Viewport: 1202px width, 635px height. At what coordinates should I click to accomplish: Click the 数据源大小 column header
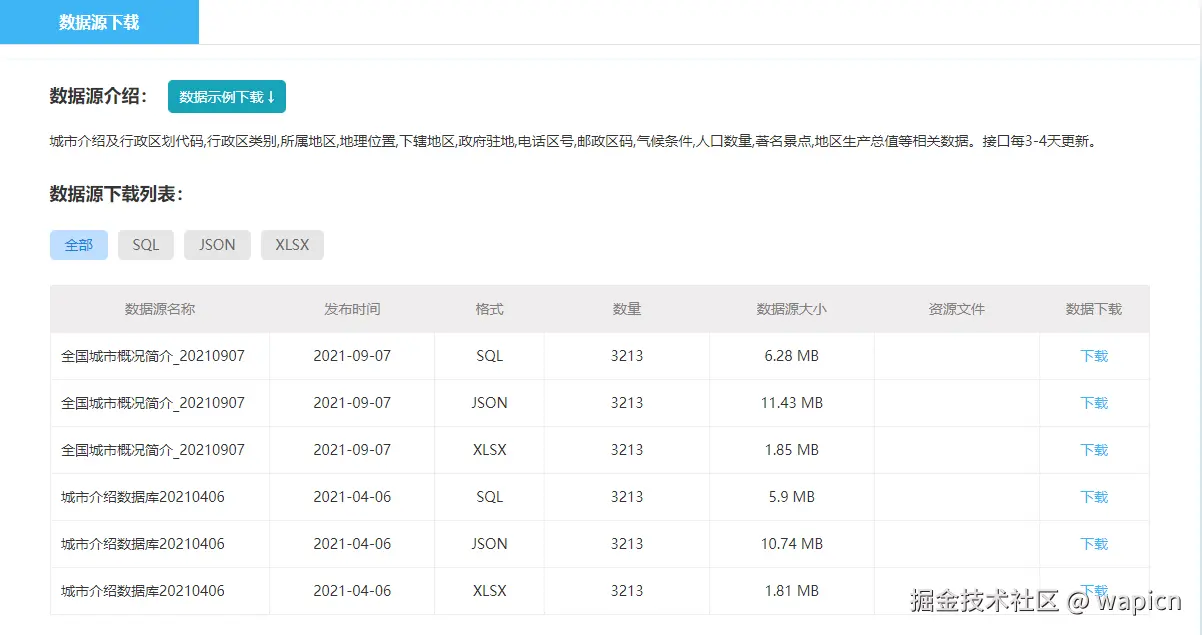[x=791, y=309]
